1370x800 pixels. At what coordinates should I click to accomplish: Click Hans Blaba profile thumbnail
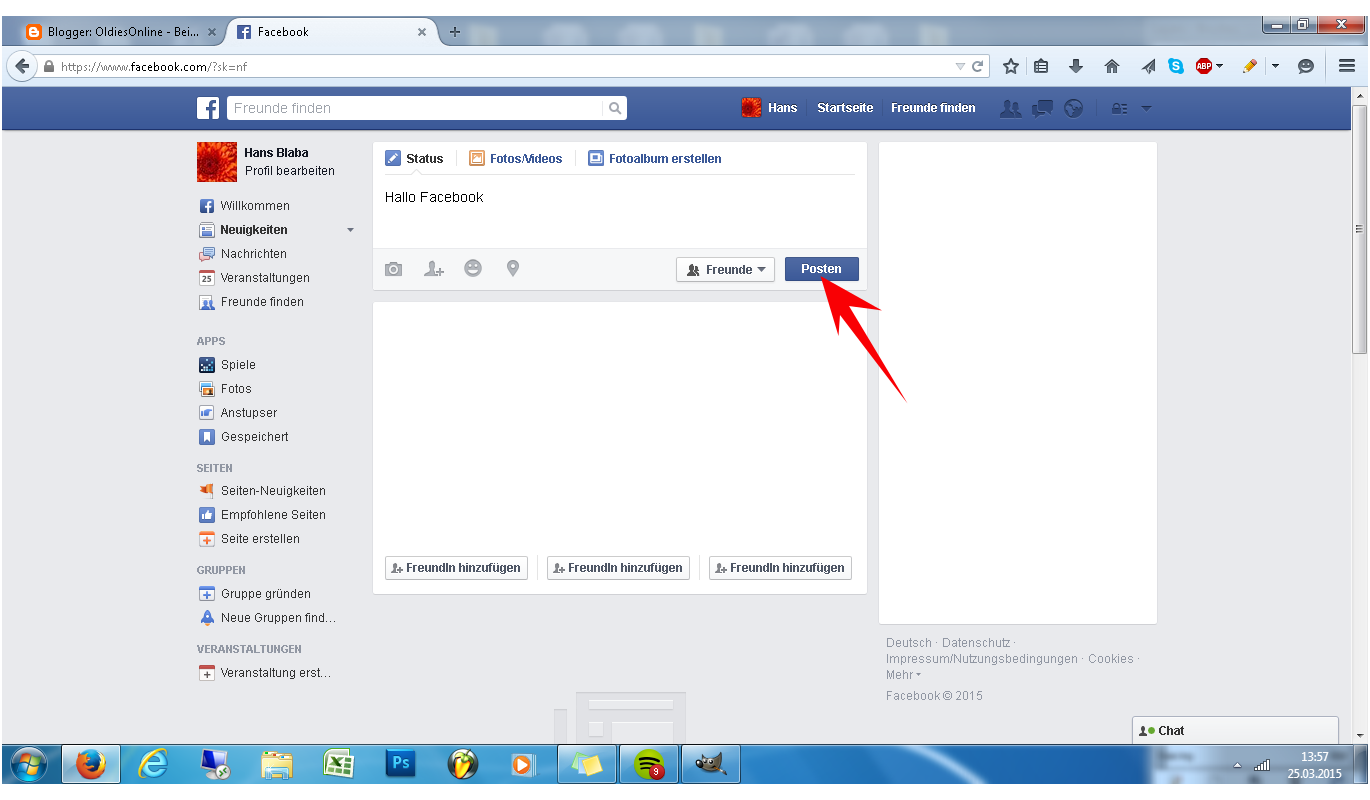pos(217,162)
